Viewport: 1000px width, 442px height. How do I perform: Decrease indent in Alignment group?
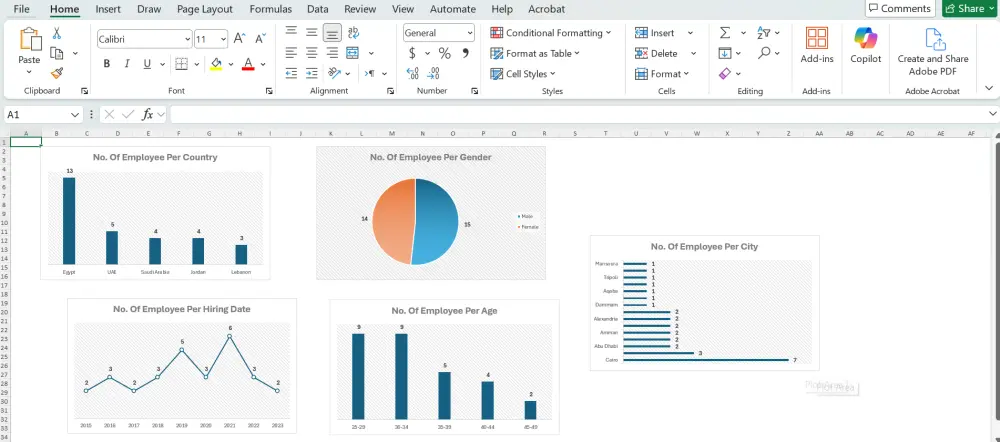click(291, 73)
